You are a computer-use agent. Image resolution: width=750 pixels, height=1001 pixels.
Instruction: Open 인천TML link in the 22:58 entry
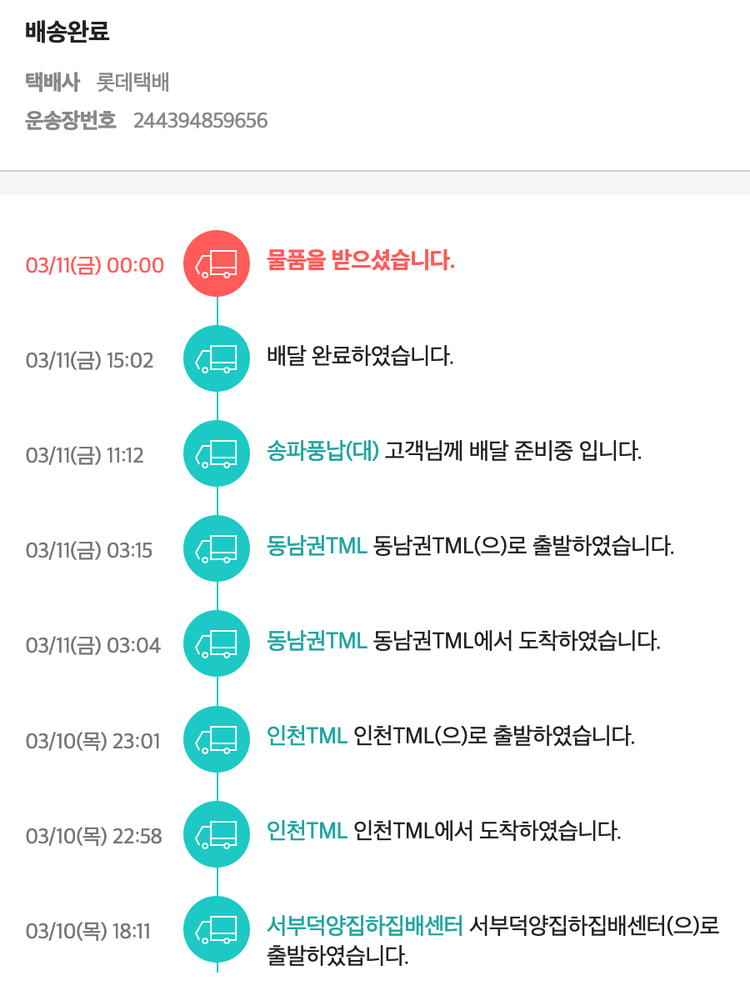click(x=307, y=830)
